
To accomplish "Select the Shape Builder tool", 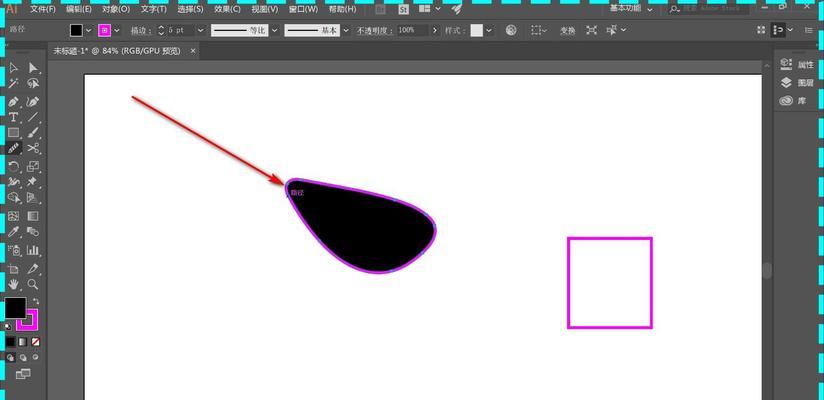I will pos(14,198).
